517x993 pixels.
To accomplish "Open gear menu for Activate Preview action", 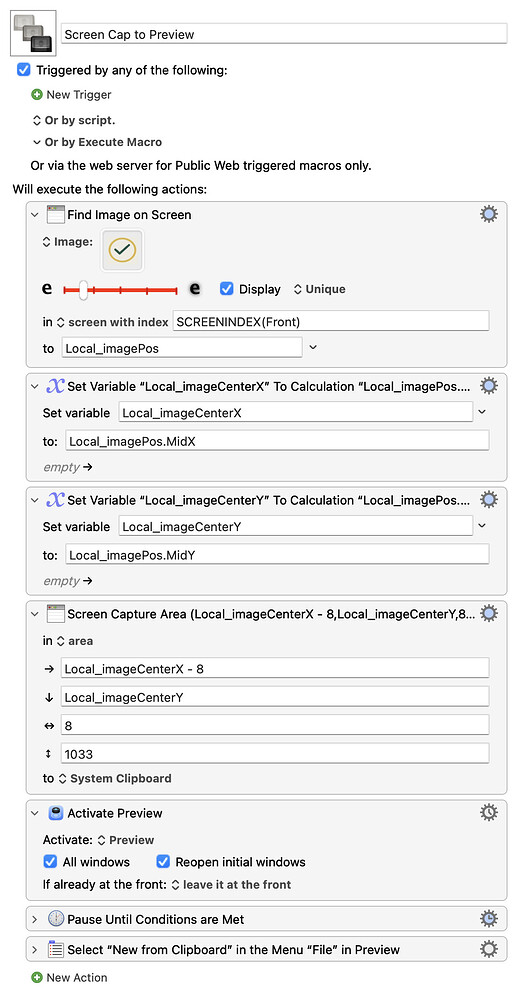I will pyautogui.click(x=488, y=813).
